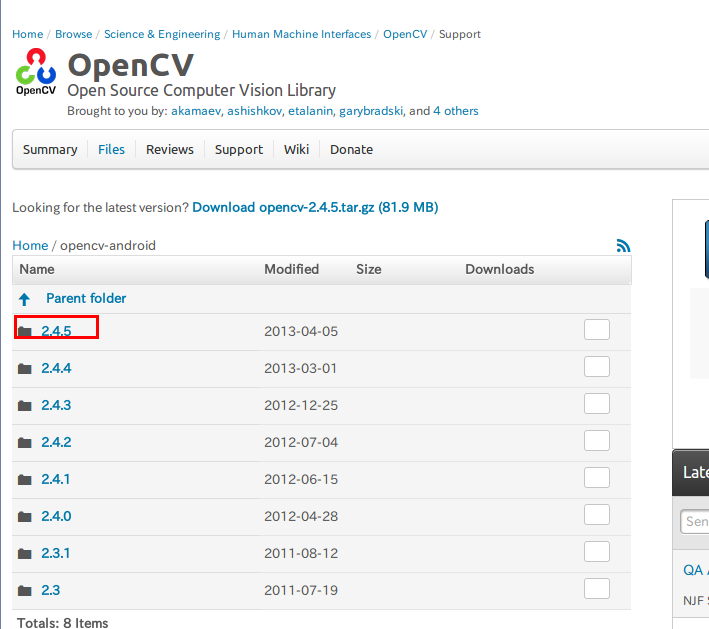Download opencv-2.4.5.tar.gz latest version
The height and width of the screenshot is (629, 709).
(315, 207)
